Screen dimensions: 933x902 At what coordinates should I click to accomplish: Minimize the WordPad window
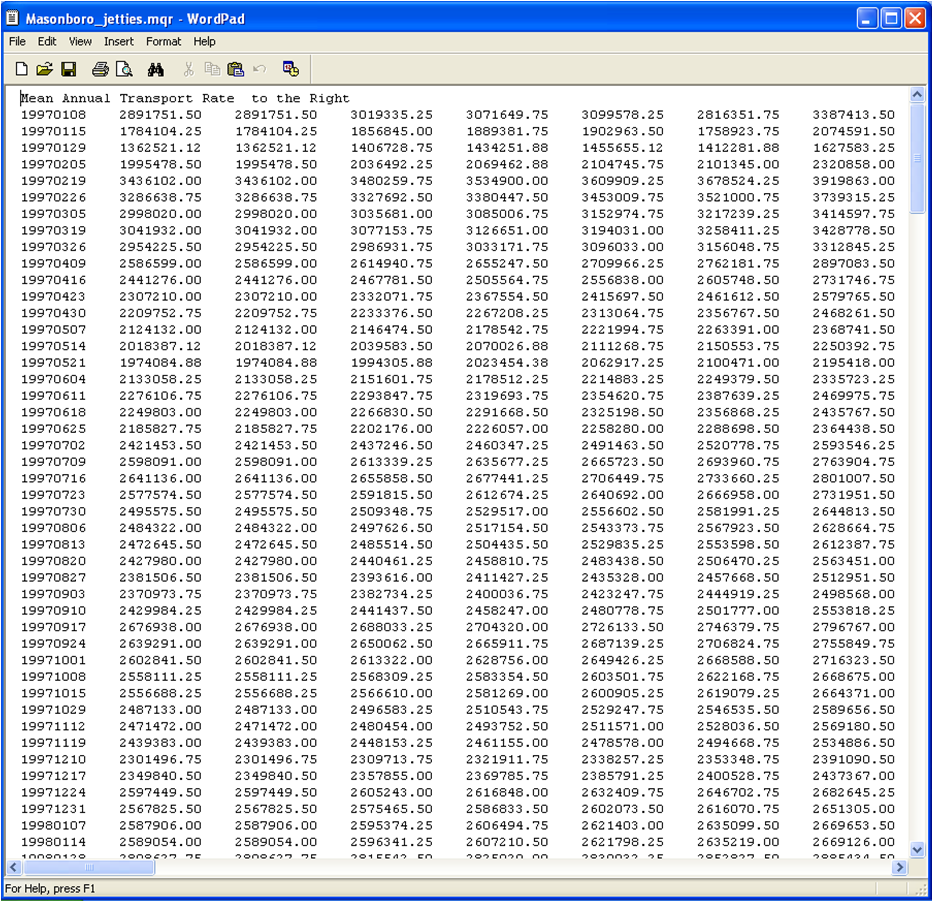pos(867,18)
